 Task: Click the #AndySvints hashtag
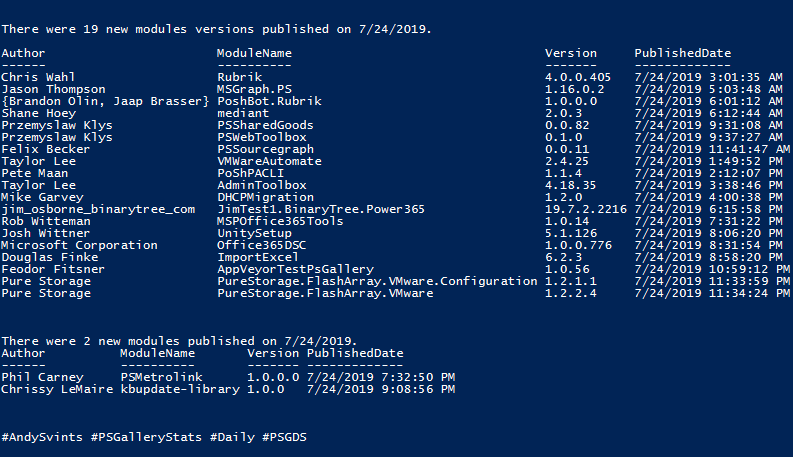(x=42, y=437)
